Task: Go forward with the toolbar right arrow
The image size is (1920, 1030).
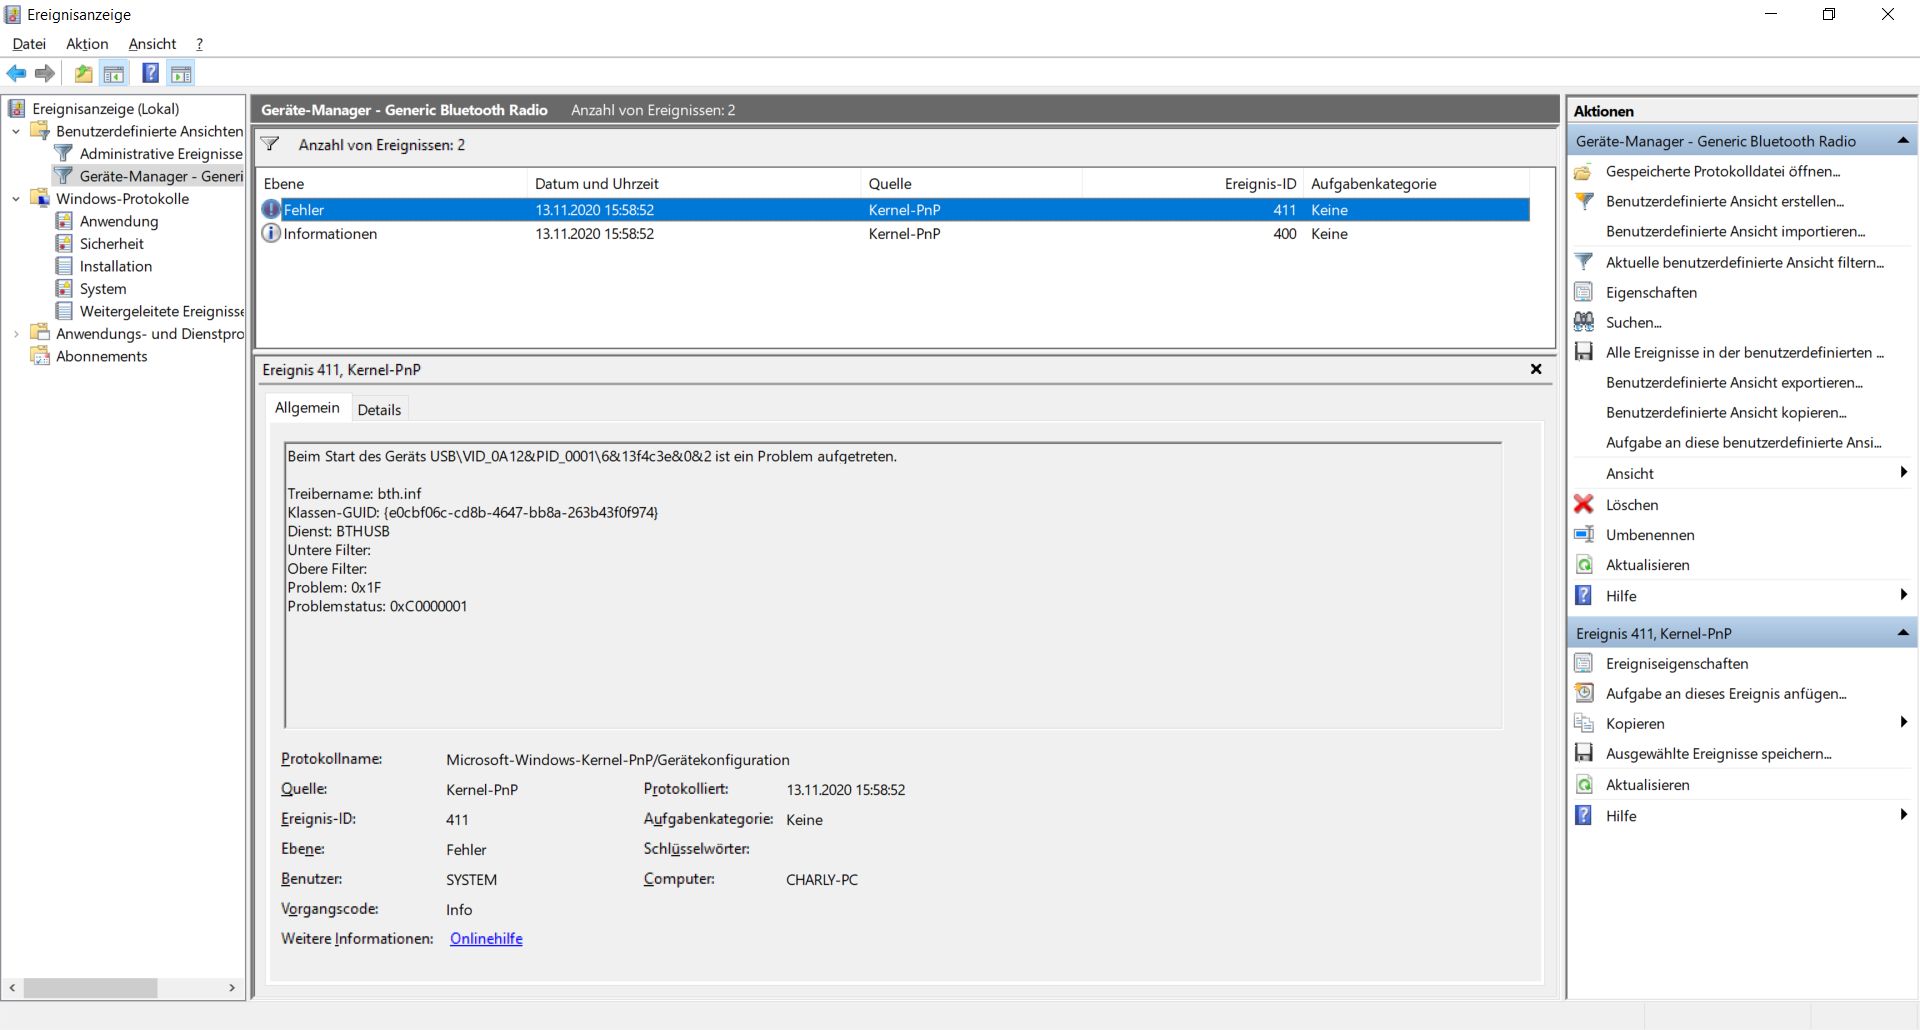Action: [45, 73]
